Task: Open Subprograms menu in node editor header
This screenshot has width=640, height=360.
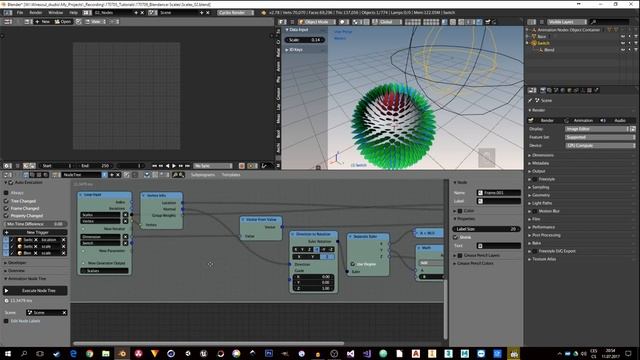Action: point(203,175)
